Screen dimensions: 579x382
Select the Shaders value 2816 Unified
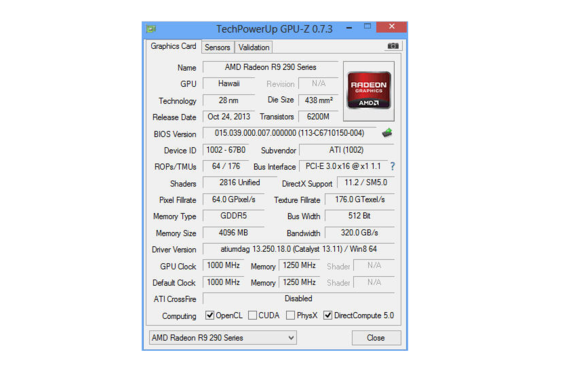[239, 183]
